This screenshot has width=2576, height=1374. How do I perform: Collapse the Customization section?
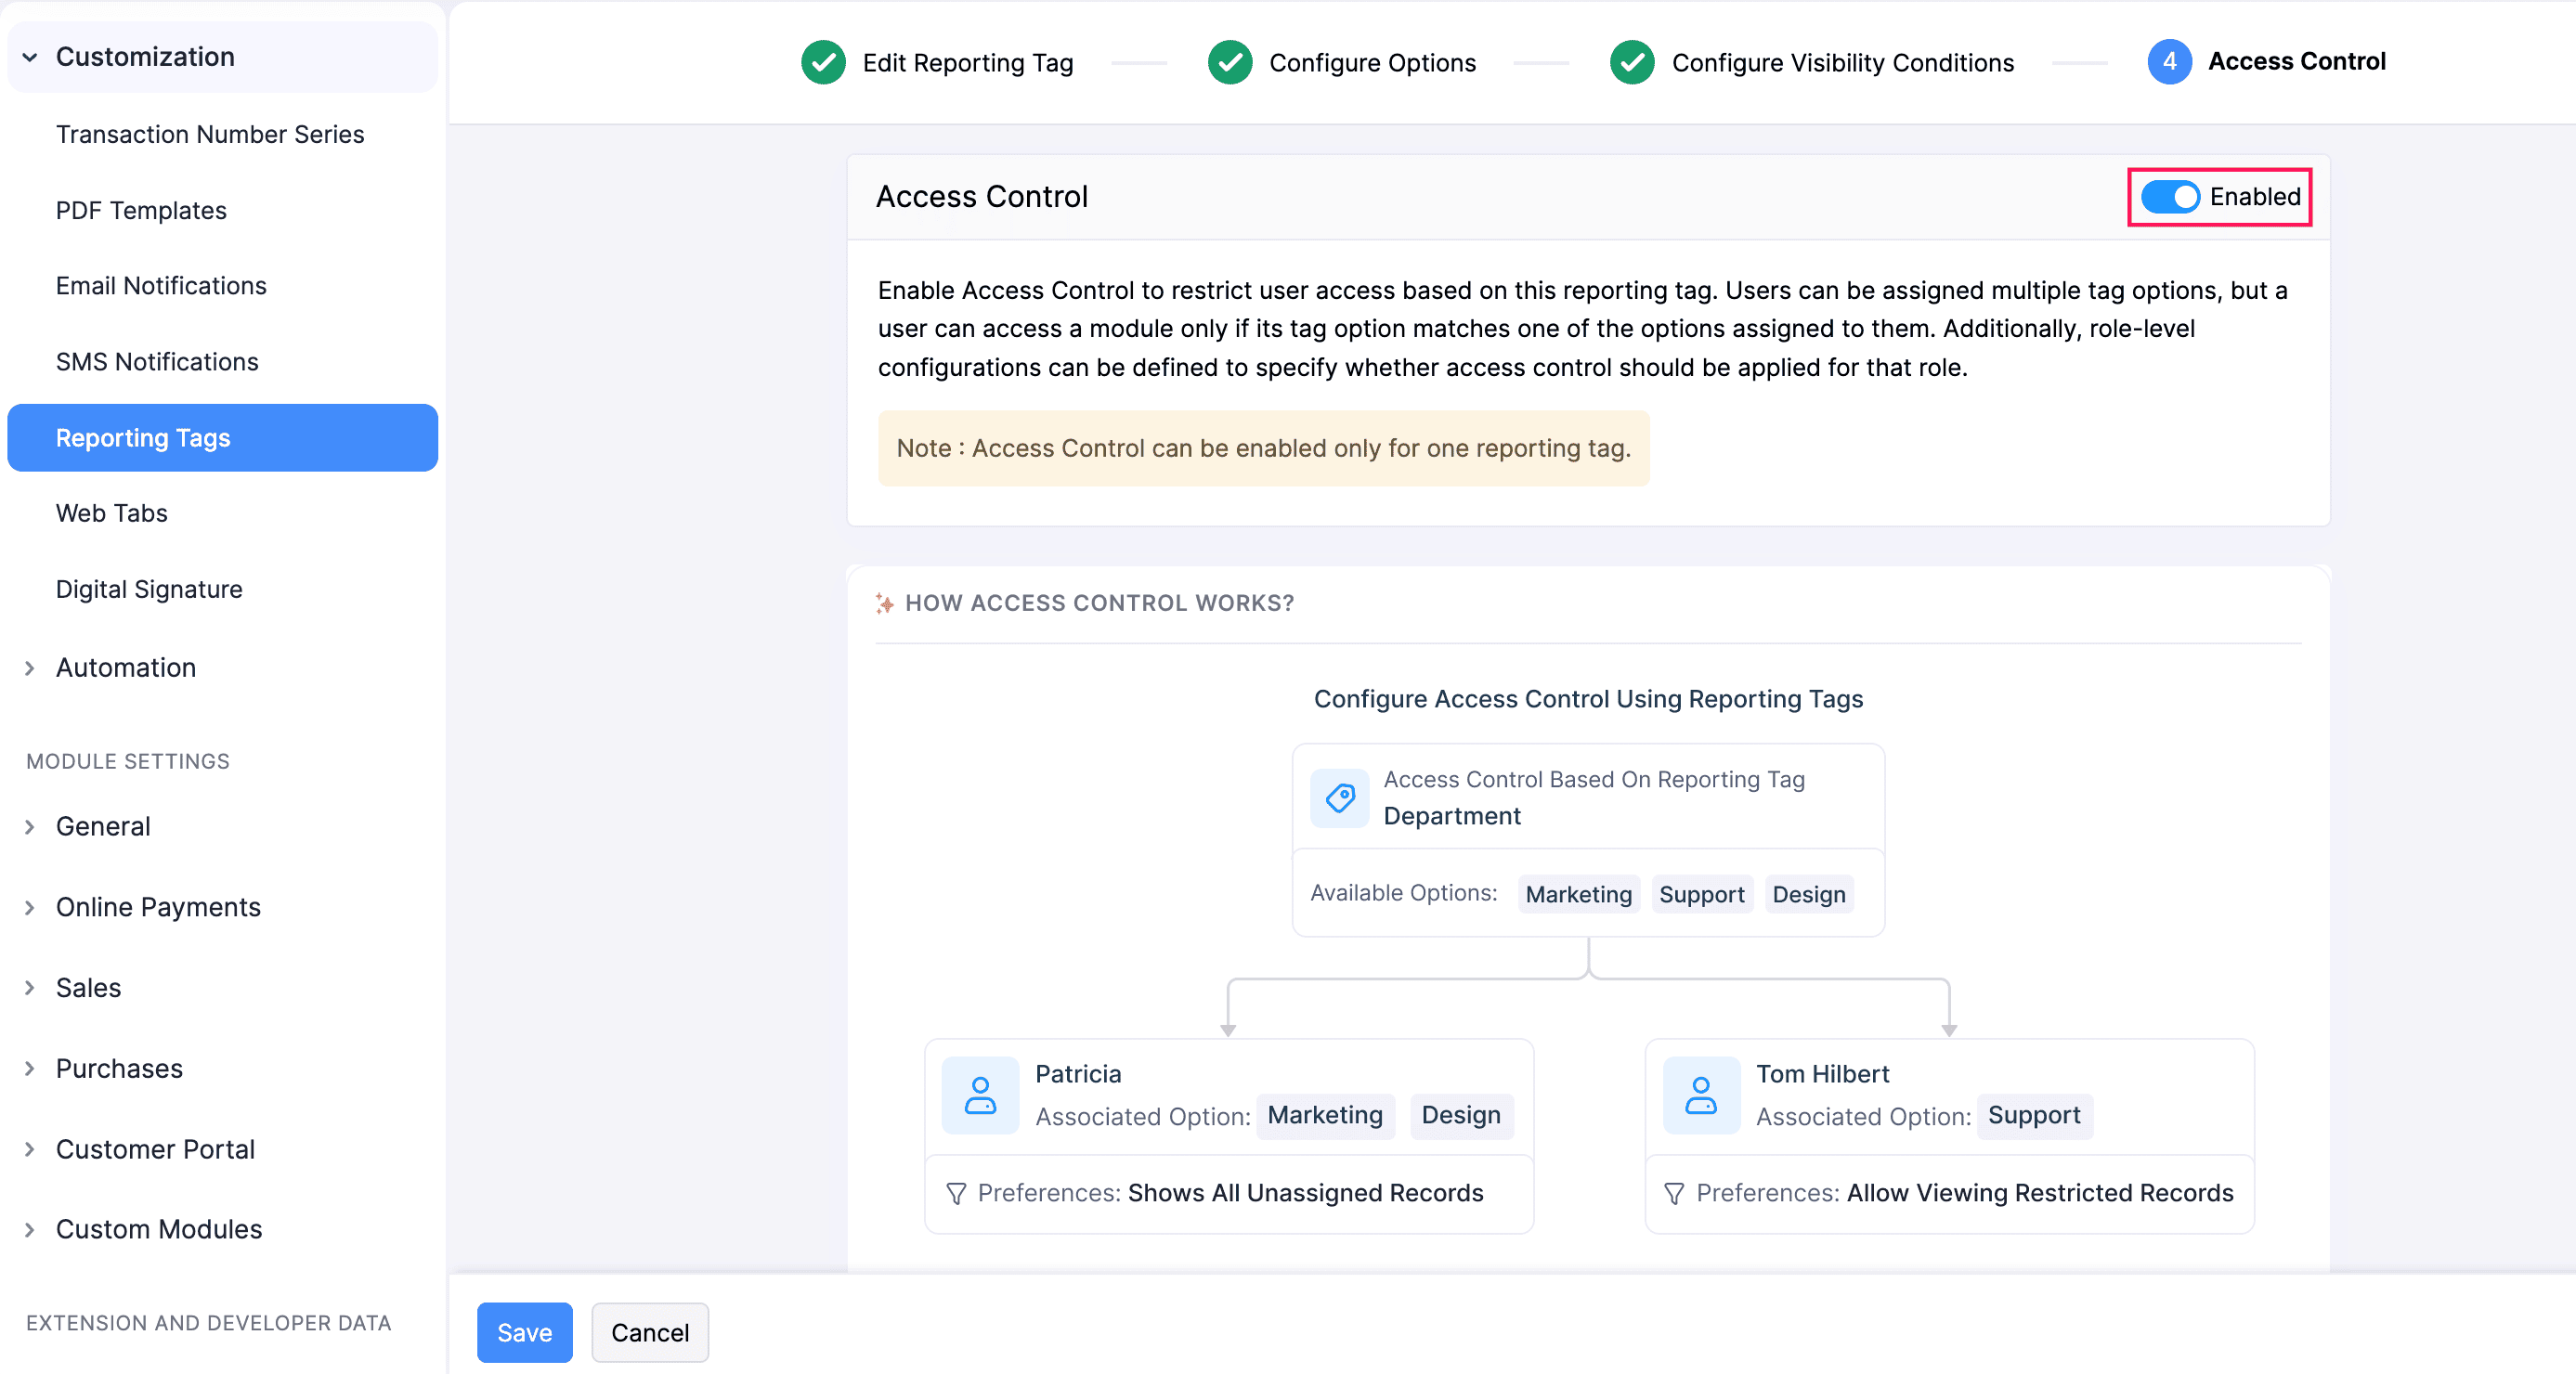[30, 56]
